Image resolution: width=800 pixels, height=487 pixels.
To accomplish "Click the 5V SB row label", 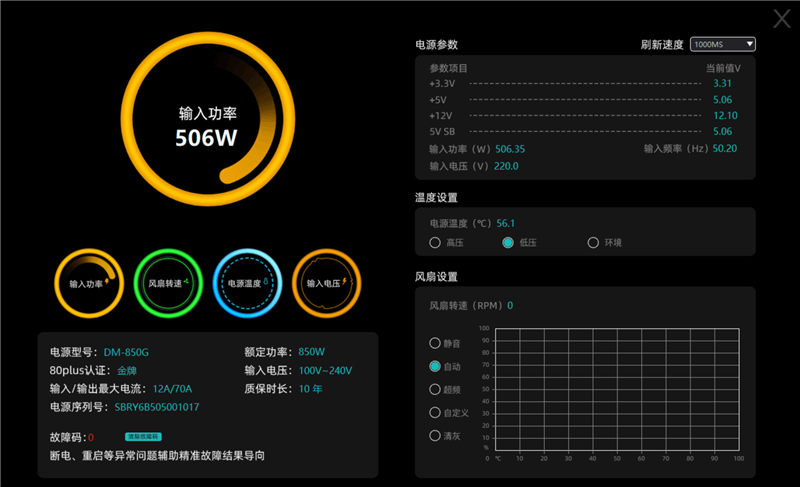I will (x=442, y=132).
